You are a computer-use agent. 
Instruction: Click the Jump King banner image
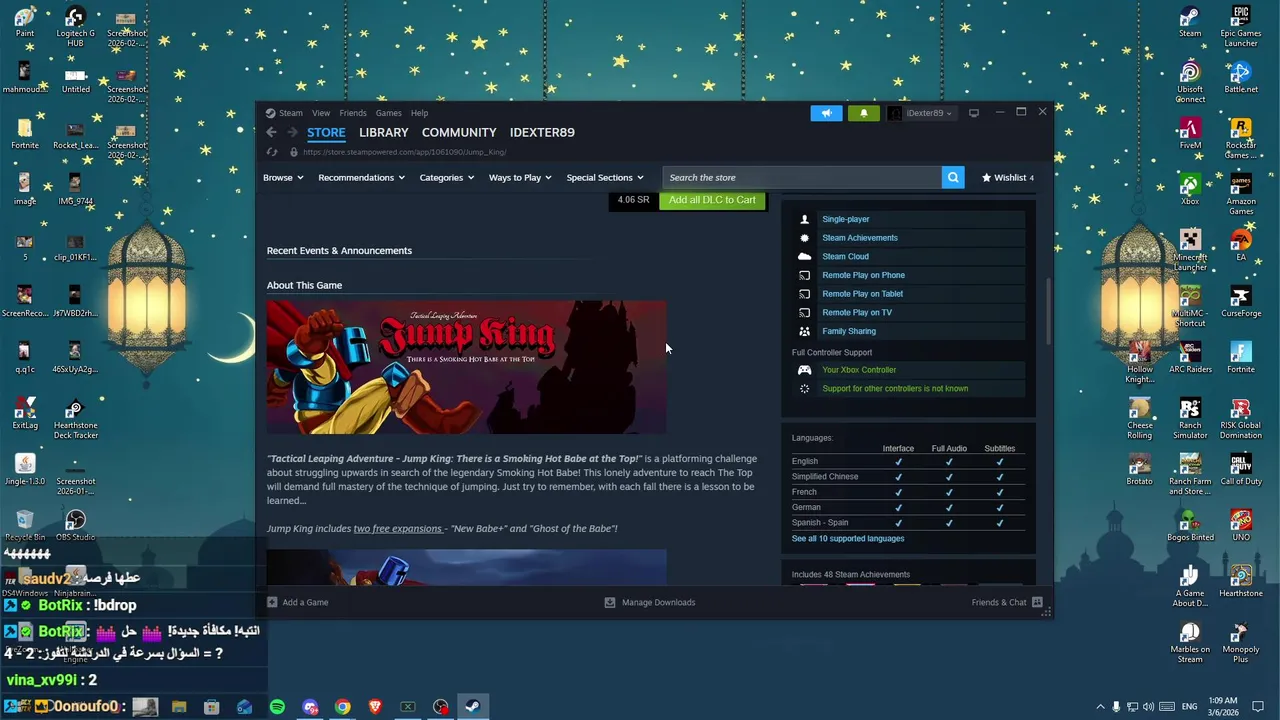[x=466, y=367]
